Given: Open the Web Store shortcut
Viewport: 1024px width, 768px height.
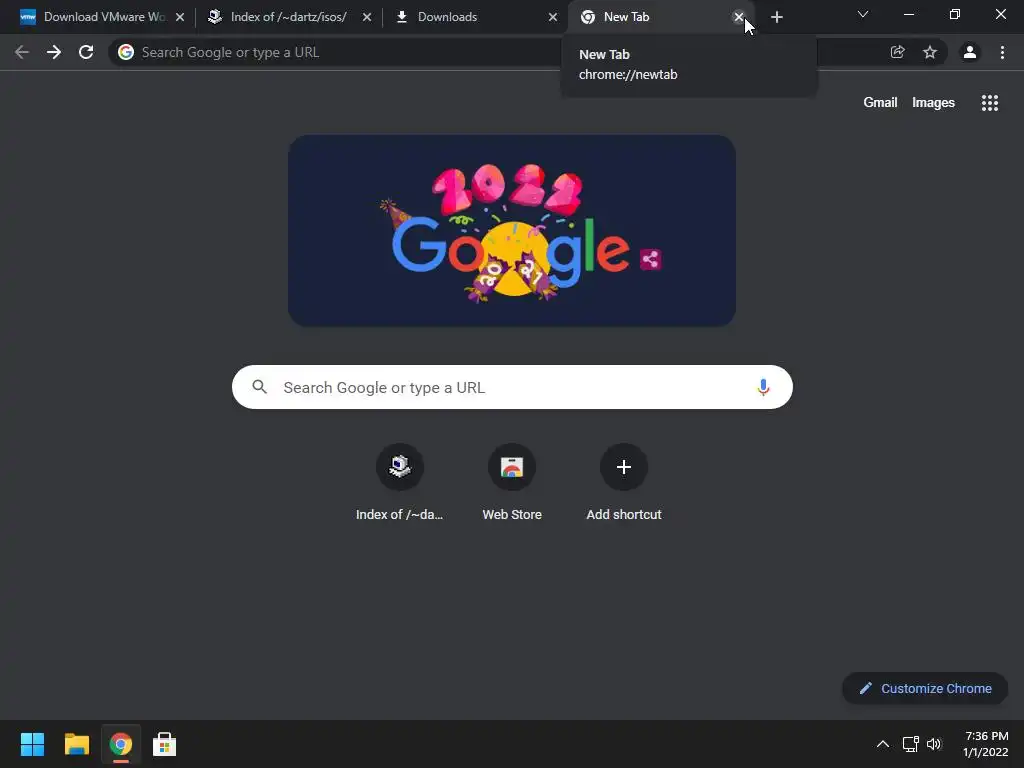Looking at the screenshot, I should coord(512,483).
